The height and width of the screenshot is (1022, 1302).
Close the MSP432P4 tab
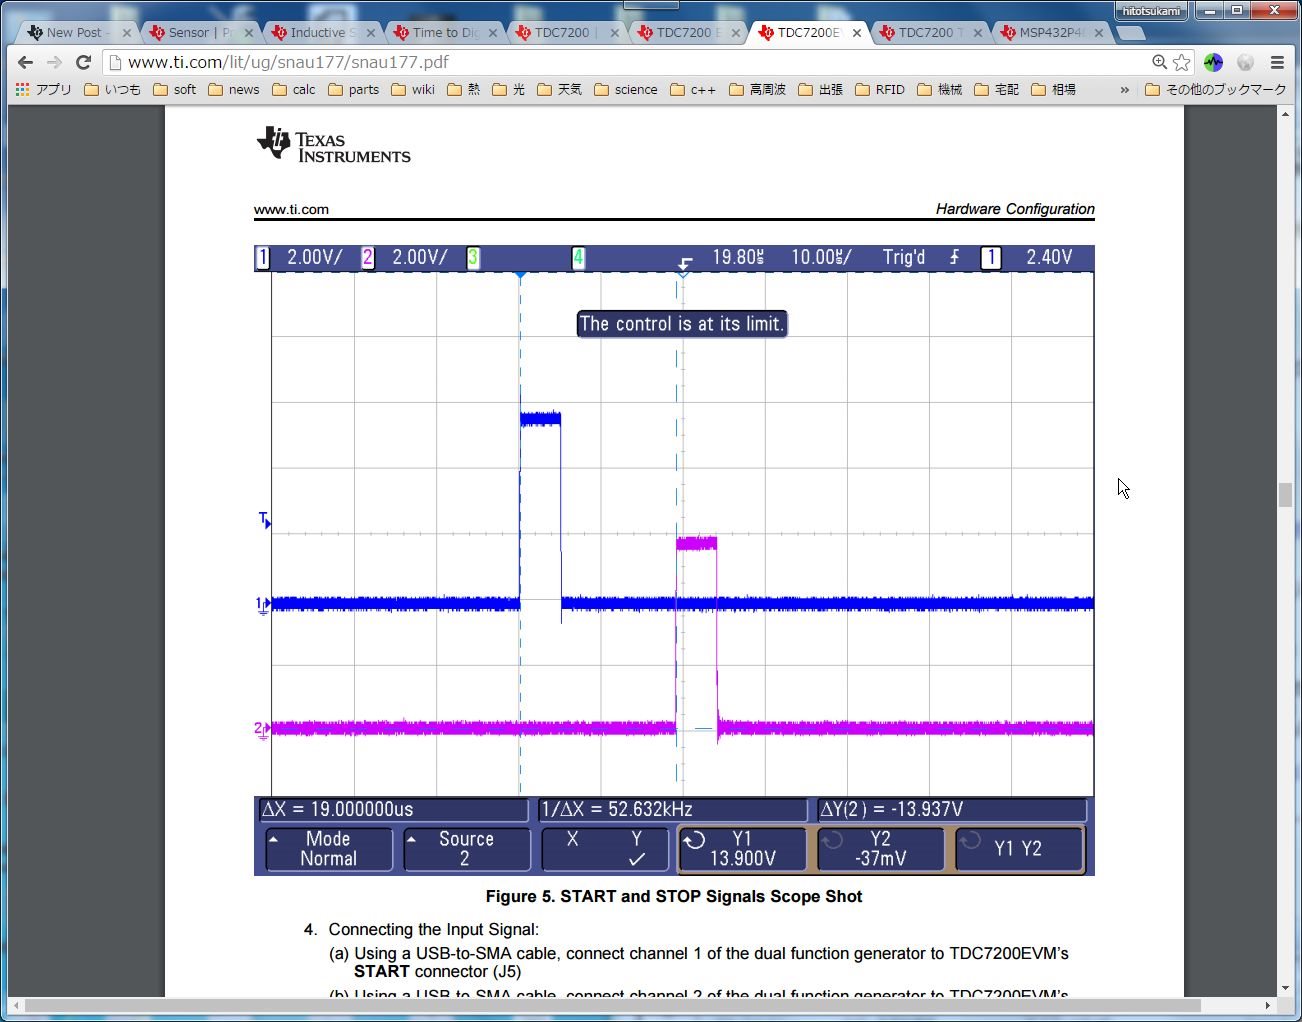(1099, 33)
